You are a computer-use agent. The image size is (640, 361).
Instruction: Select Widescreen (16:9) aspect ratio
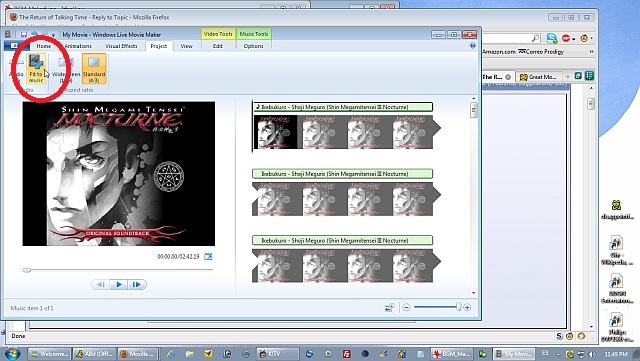66,68
